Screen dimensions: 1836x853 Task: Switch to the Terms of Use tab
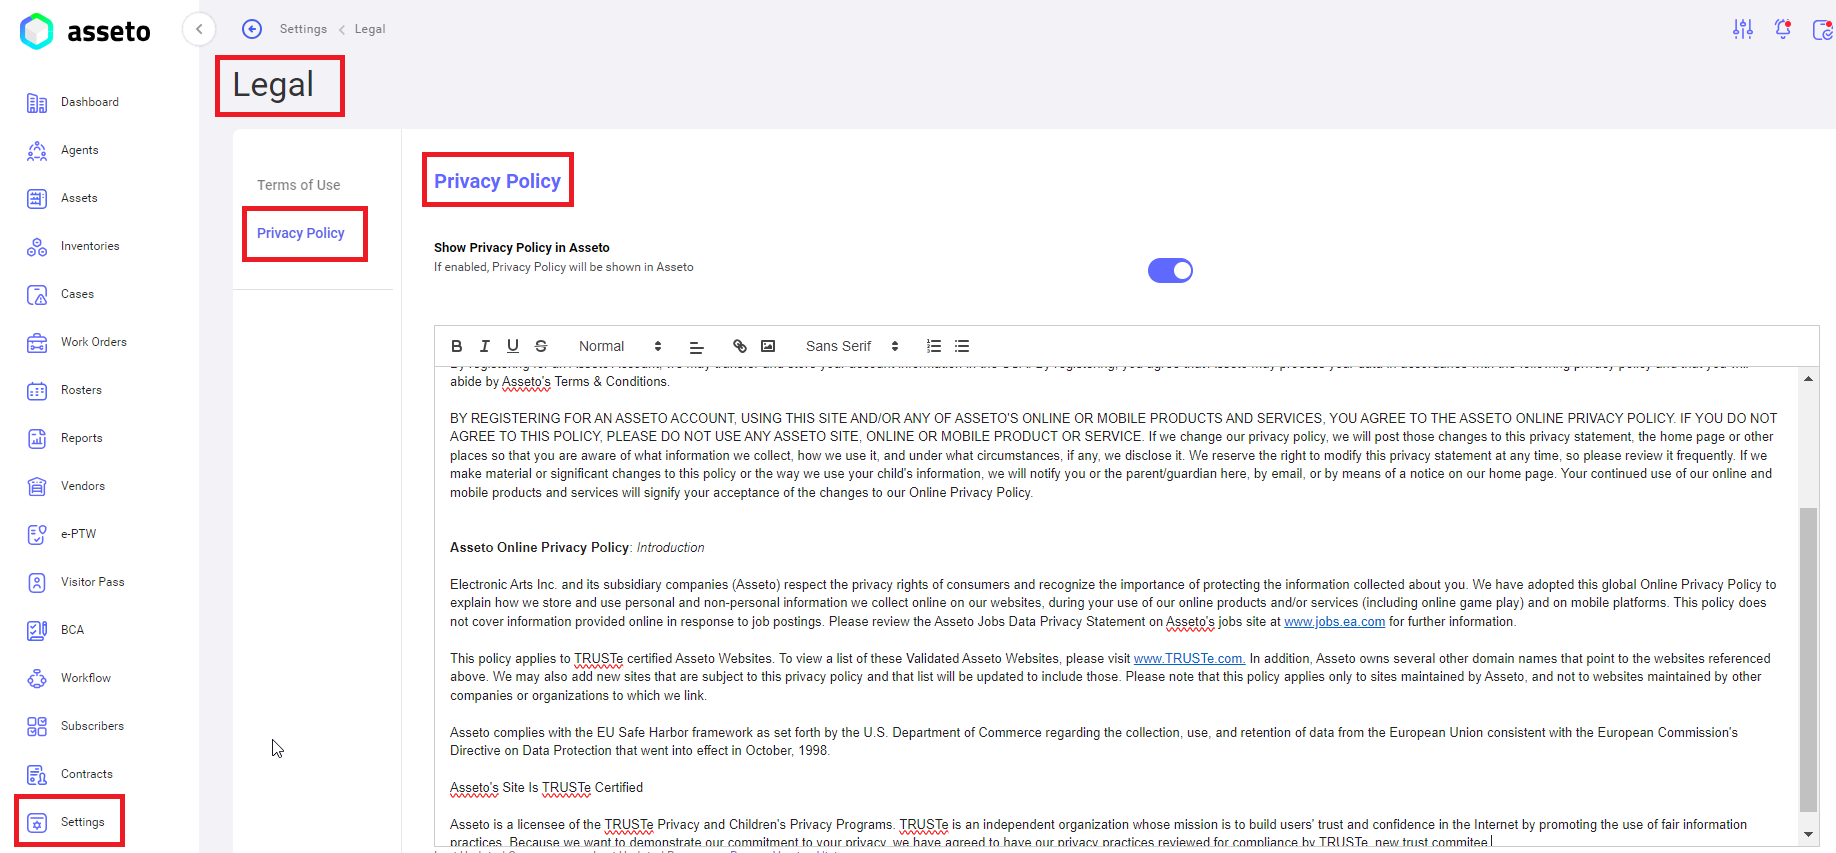tap(299, 185)
